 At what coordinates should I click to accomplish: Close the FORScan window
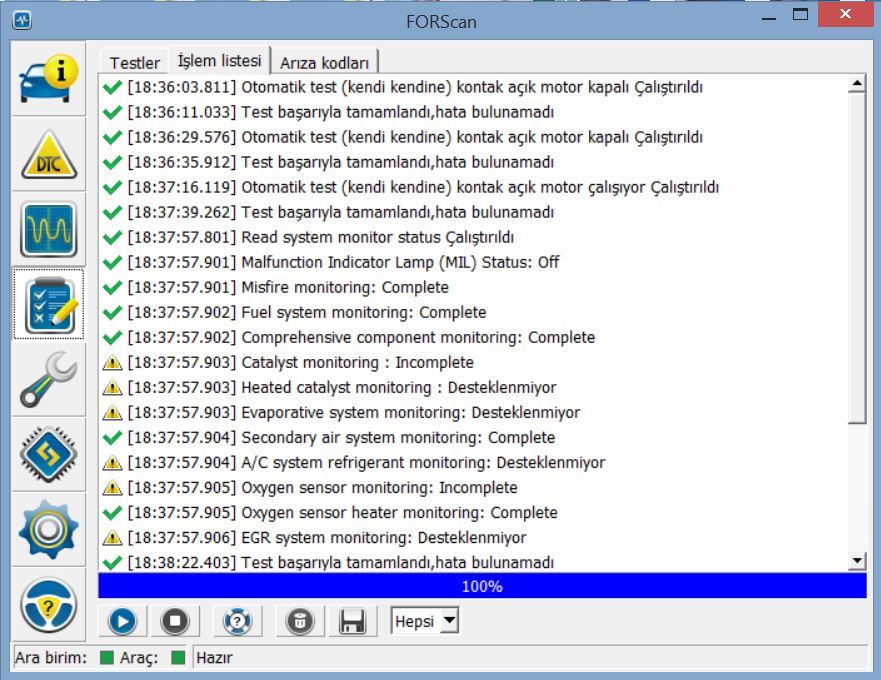pyautogui.click(x=845, y=14)
